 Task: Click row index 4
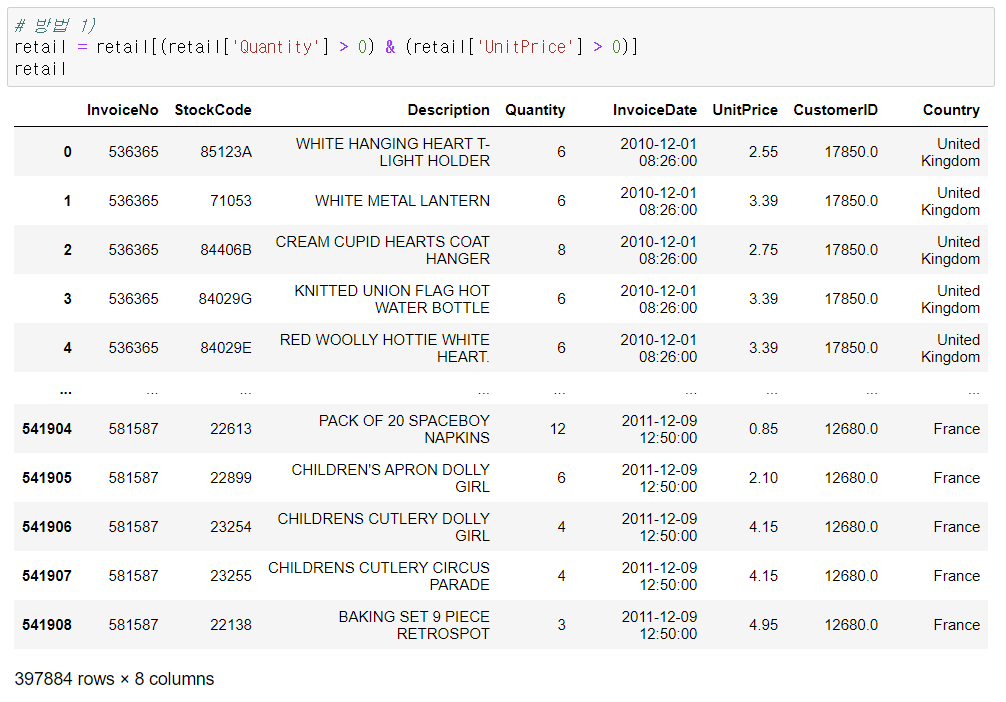tap(67, 348)
